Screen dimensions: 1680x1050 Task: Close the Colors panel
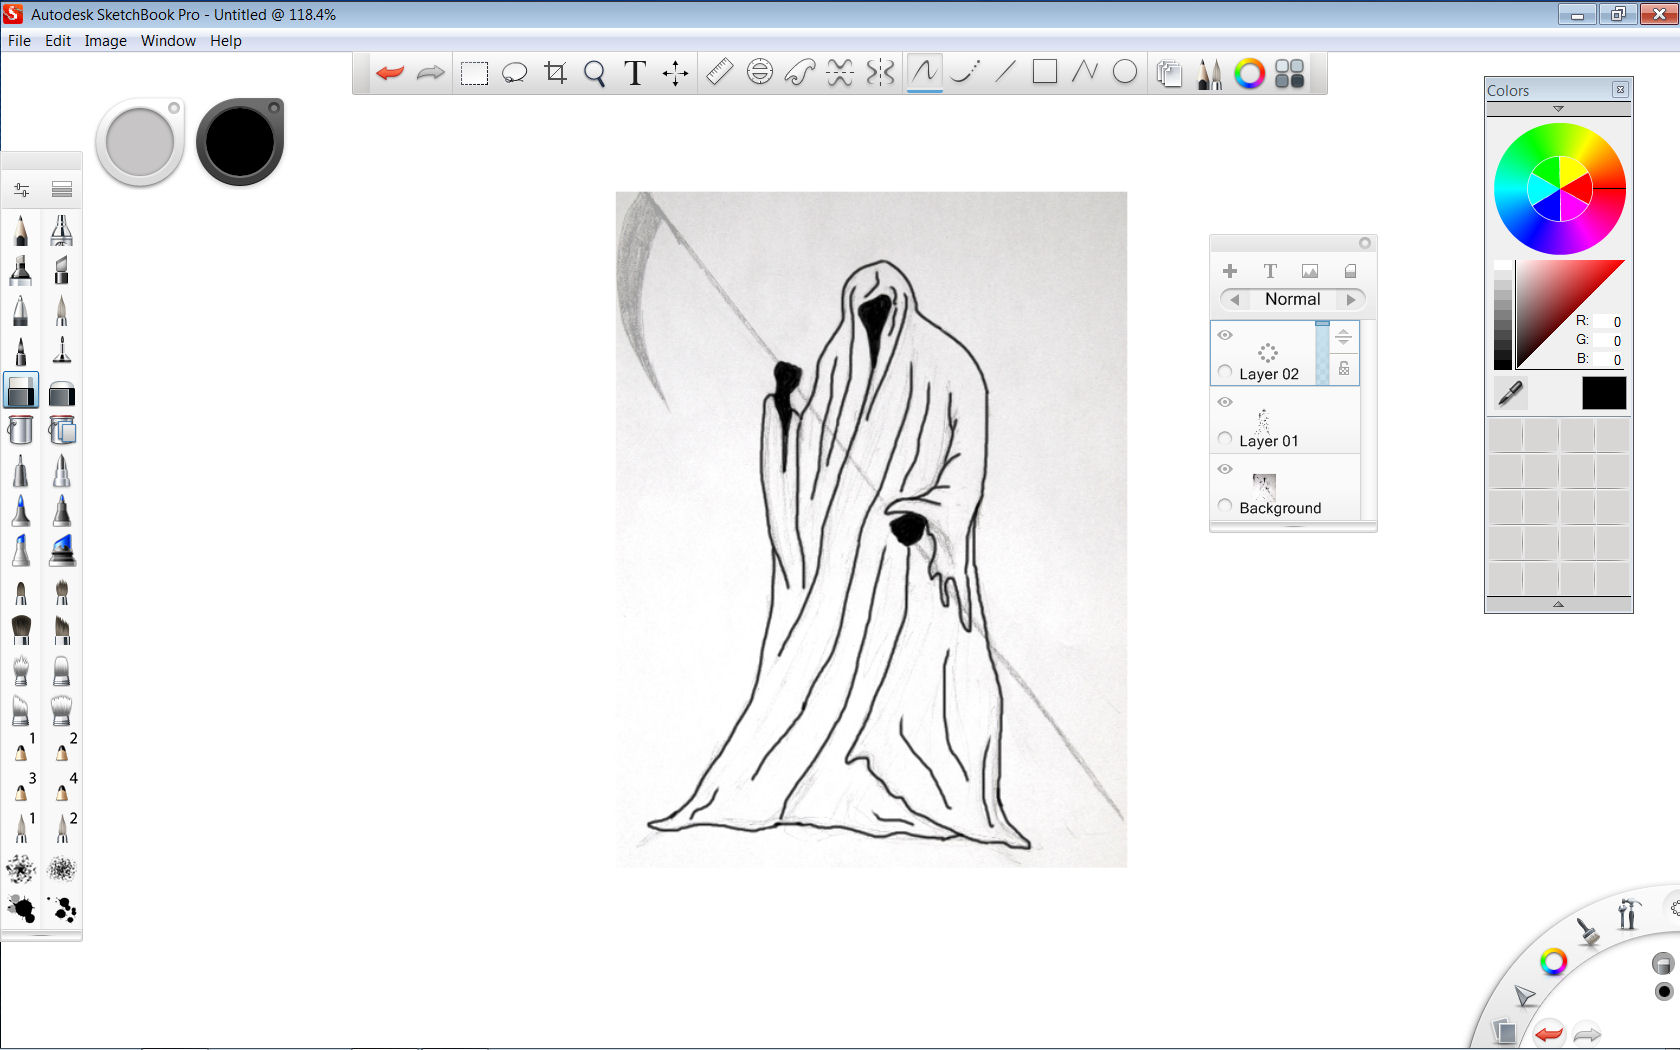(x=1620, y=90)
